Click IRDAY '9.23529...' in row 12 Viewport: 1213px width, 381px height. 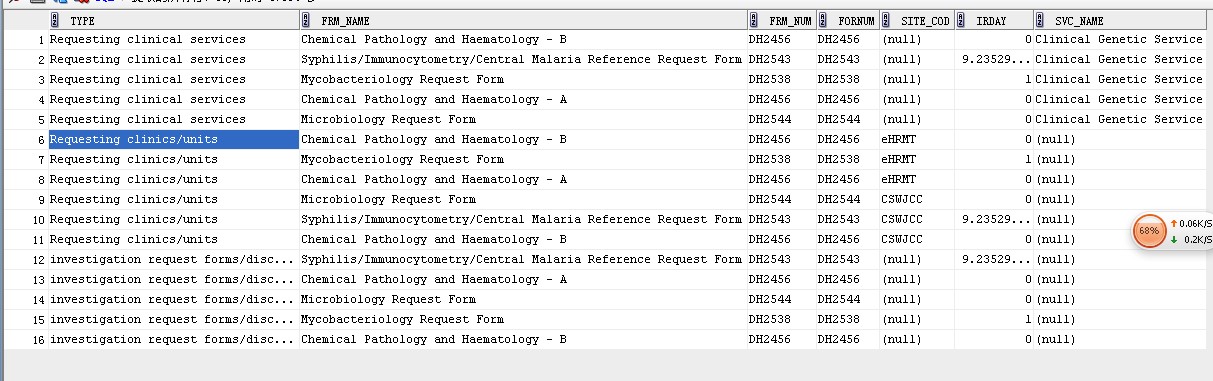[x=997, y=260]
